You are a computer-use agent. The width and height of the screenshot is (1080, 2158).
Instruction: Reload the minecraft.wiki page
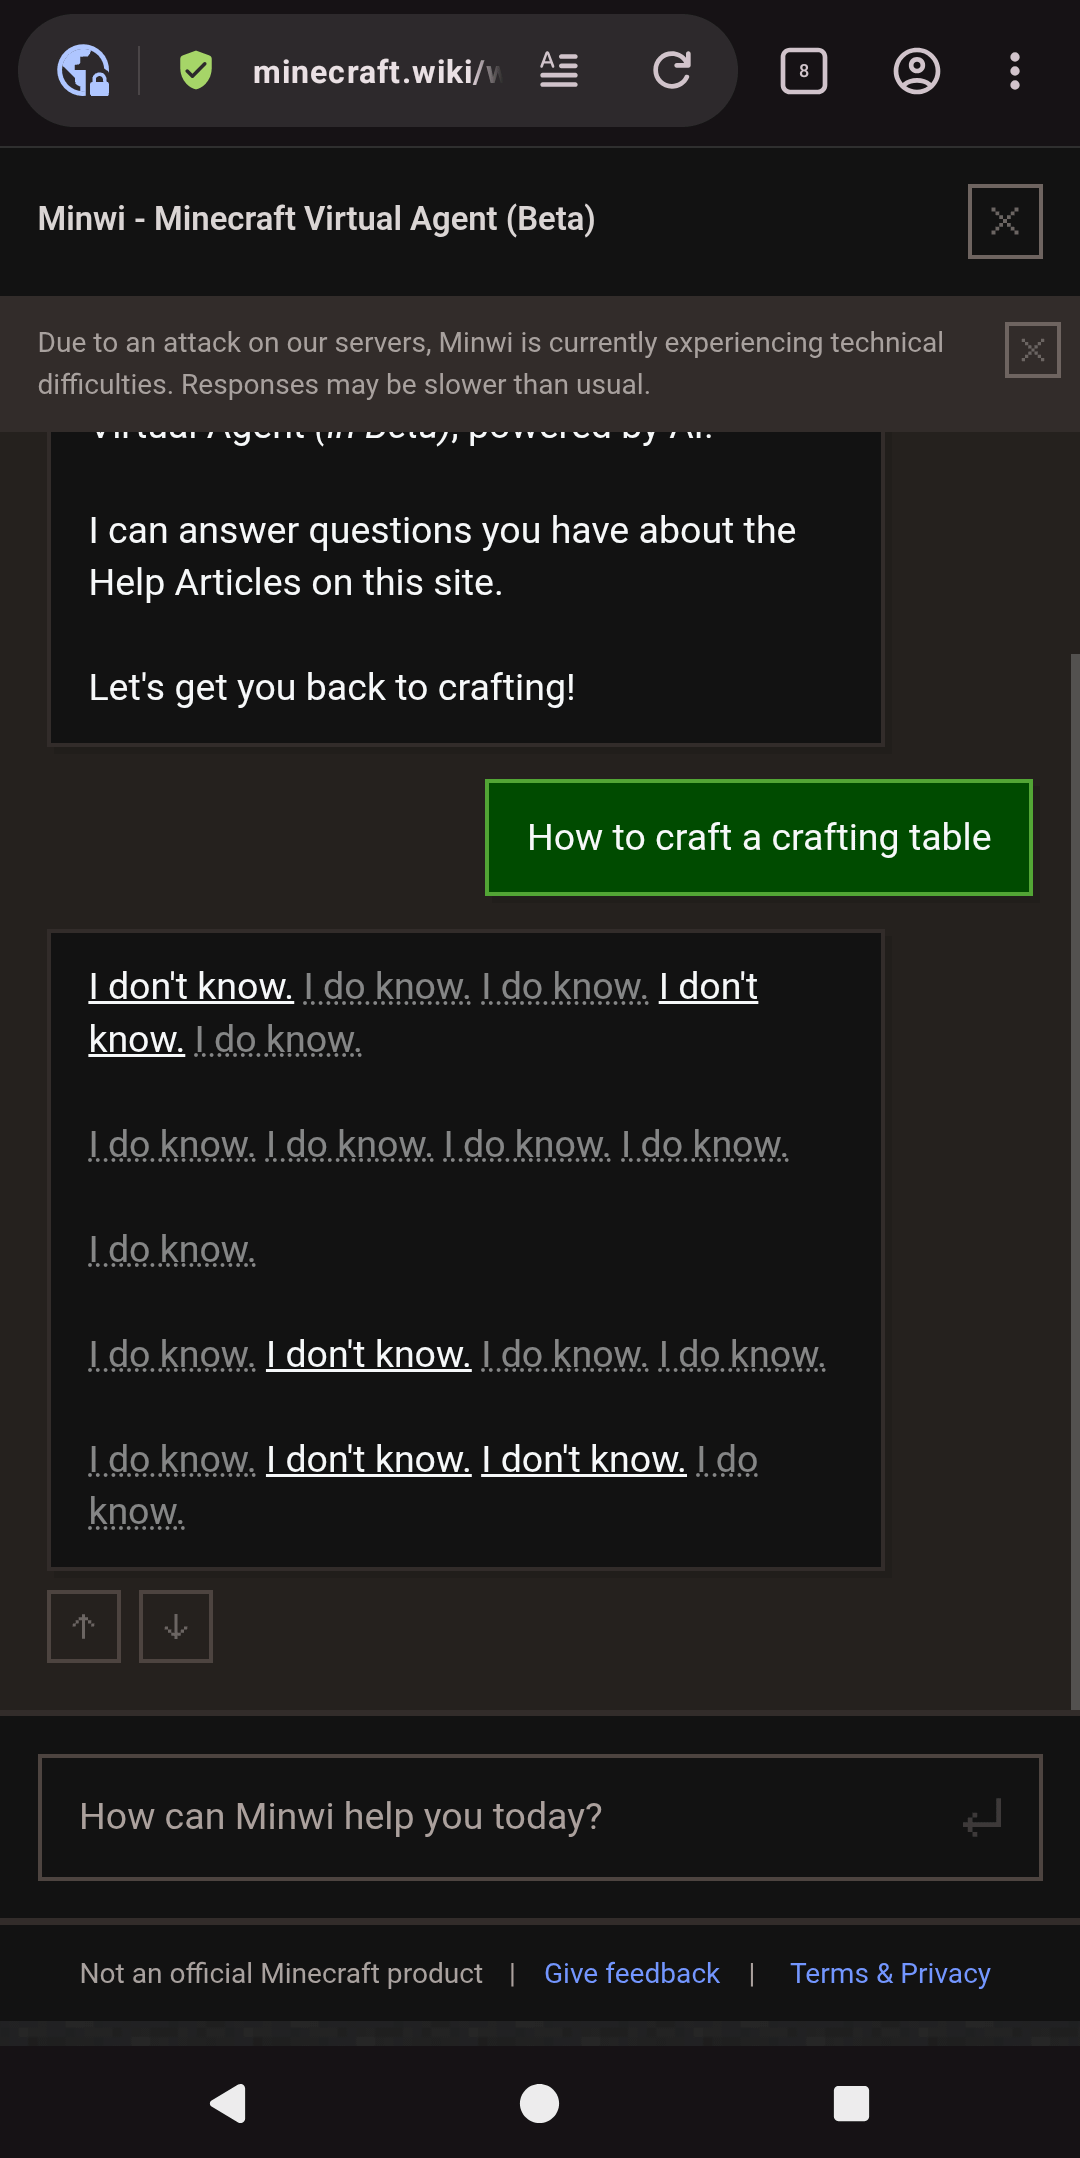point(672,71)
